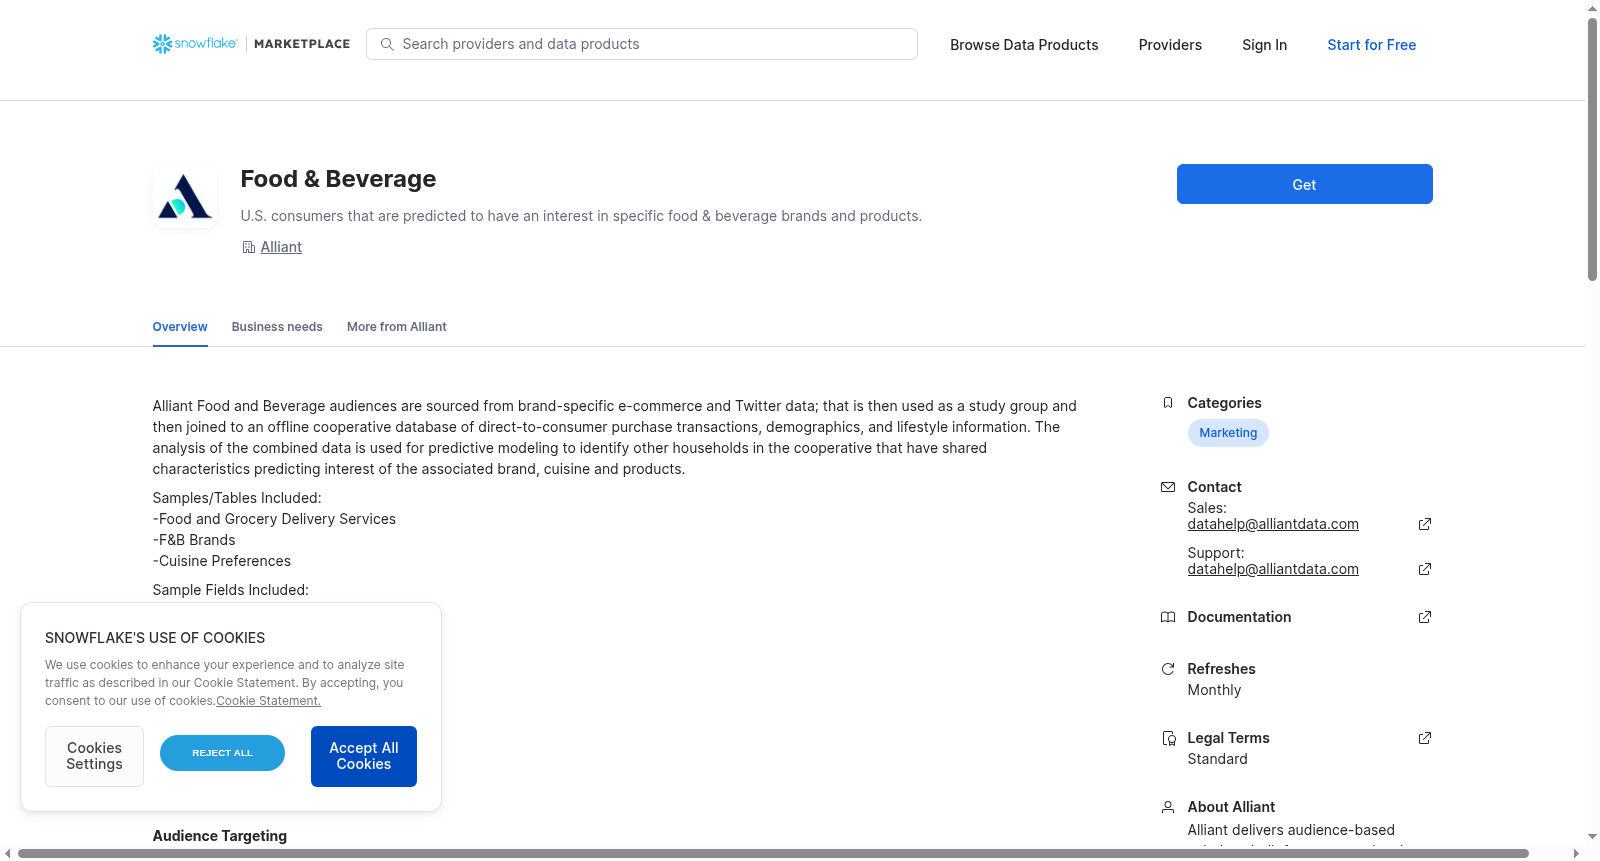Click the Contact envelope icon
1600x861 pixels.
click(x=1168, y=487)
